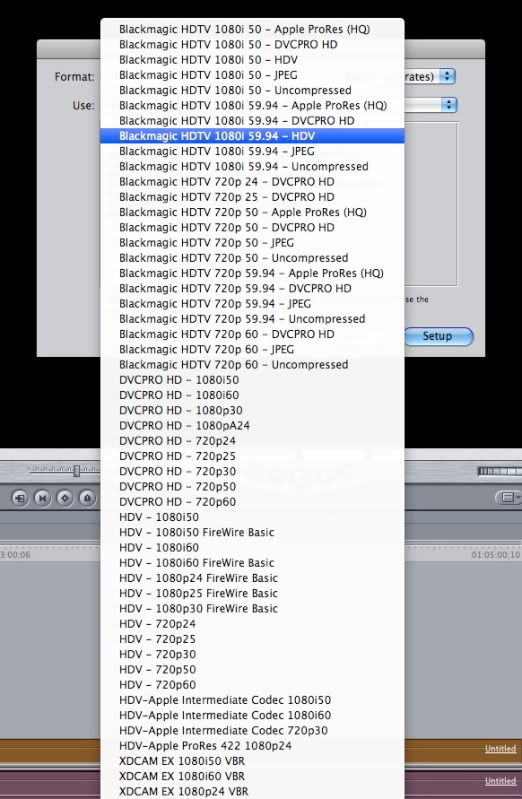
Task: Select Blackmagic HDTV 720p 59.94 – JPEG
Action: click(x=252, y=304)
